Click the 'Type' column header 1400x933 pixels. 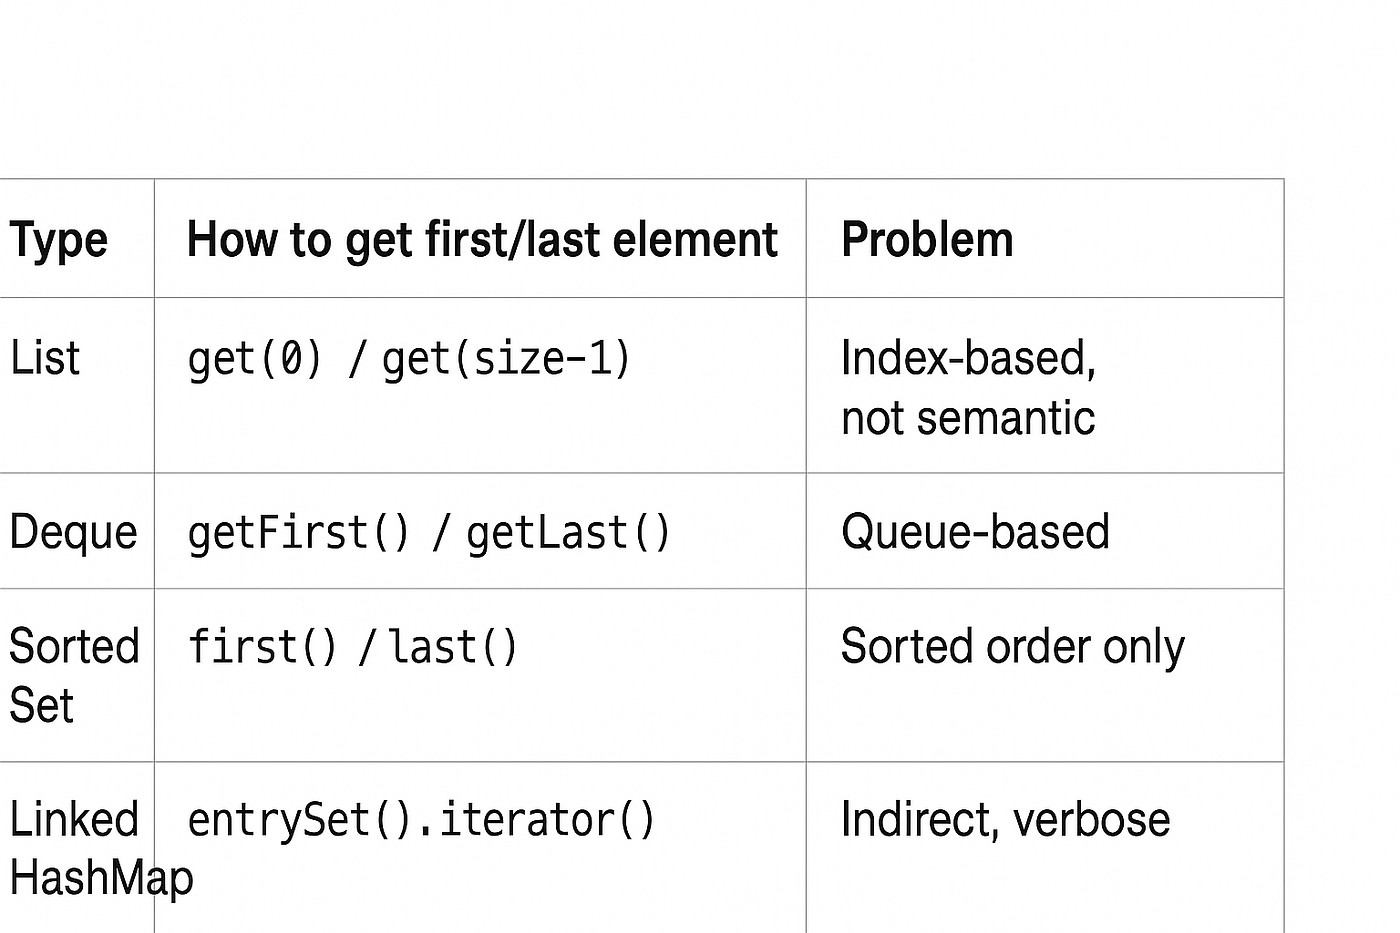(x=58, y=240)
